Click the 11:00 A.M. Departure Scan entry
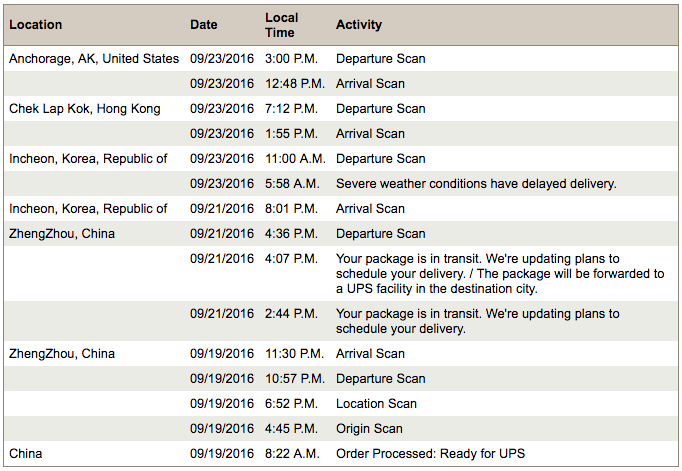The height and width of the screenshot is (471, 682). pos(380,159)
